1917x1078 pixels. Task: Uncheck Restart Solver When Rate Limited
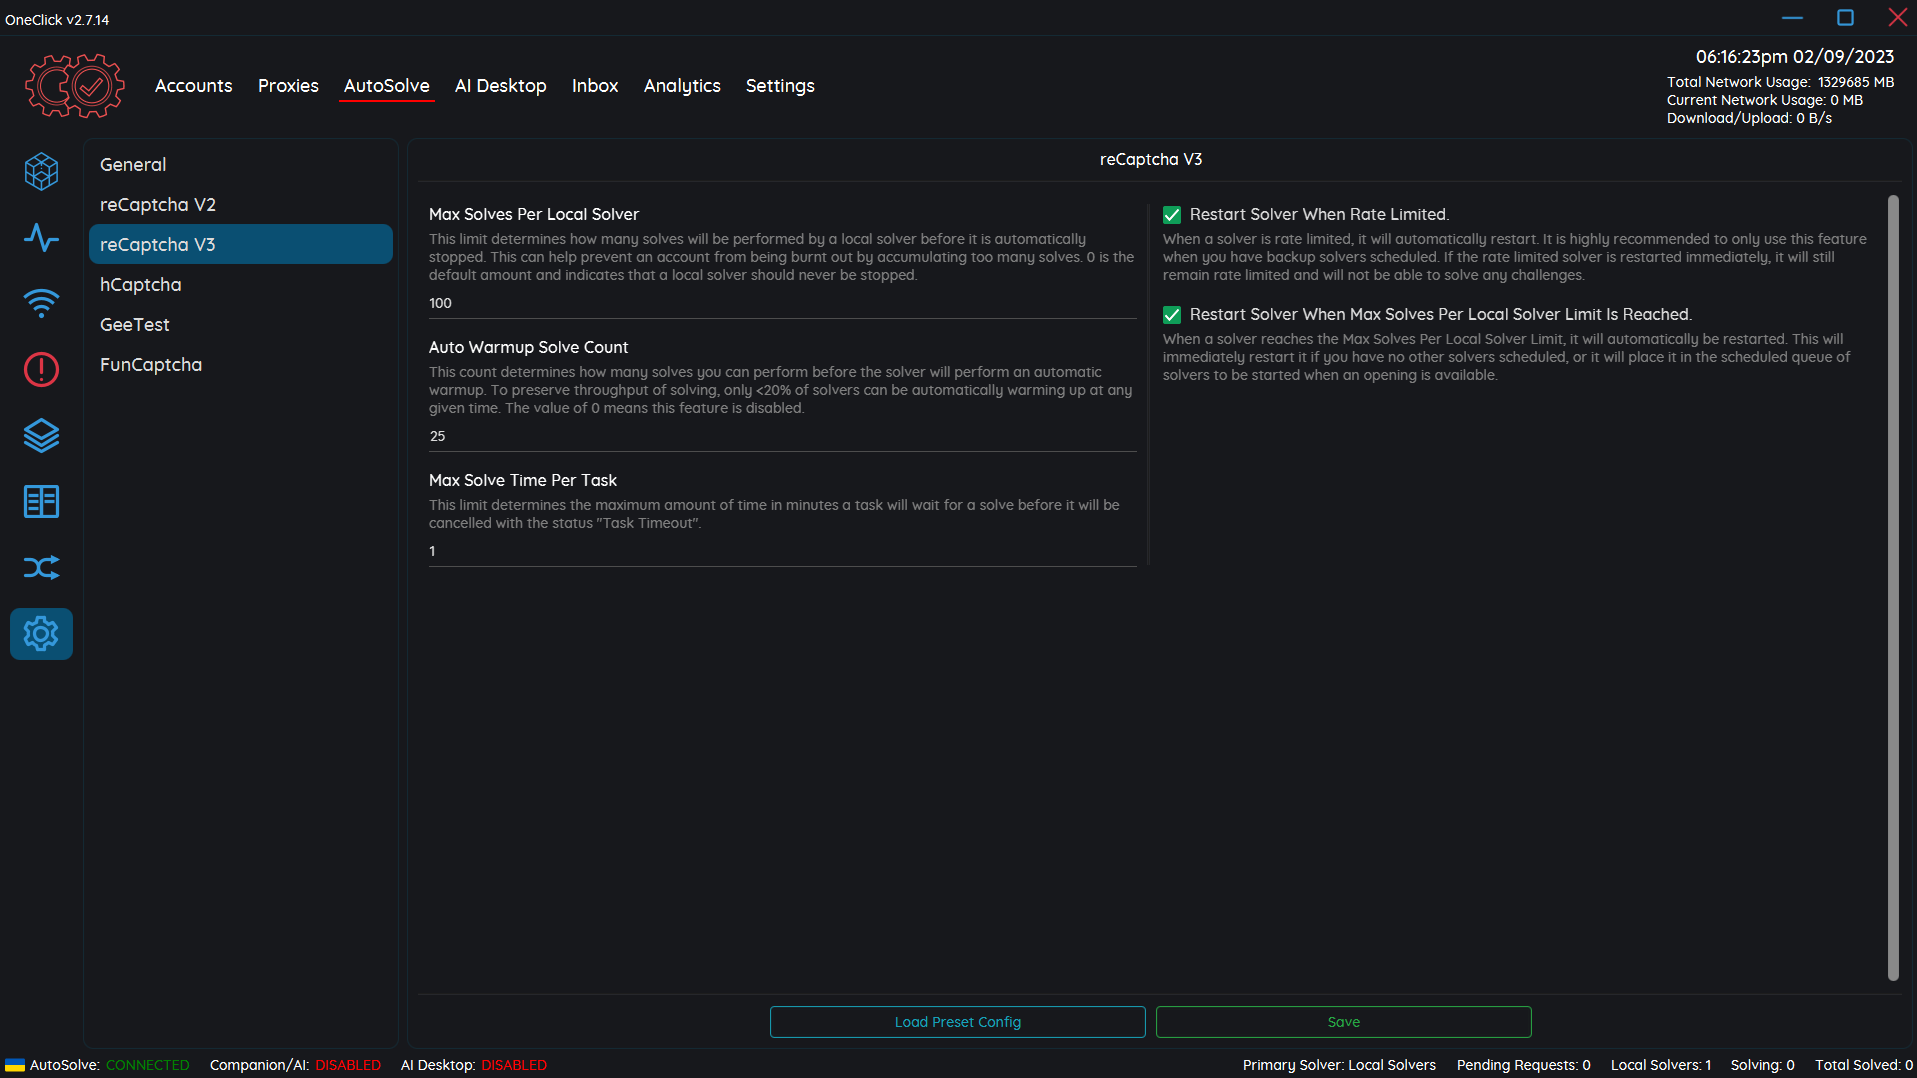coord(1171,214)
